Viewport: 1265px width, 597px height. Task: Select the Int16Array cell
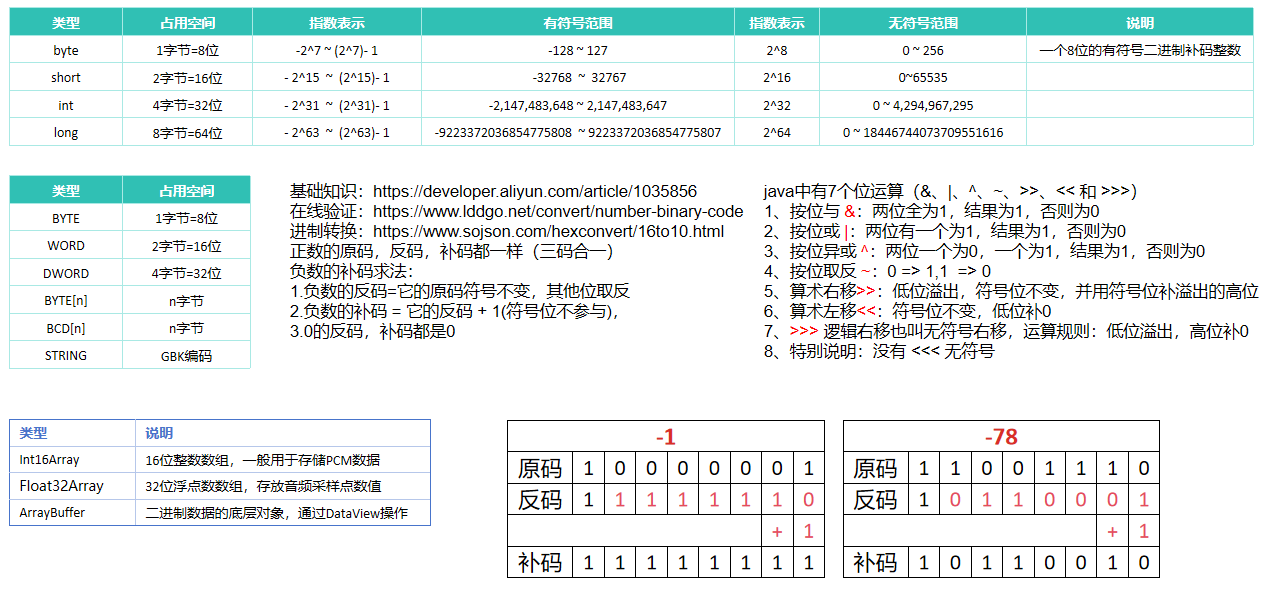pos(72,460)
